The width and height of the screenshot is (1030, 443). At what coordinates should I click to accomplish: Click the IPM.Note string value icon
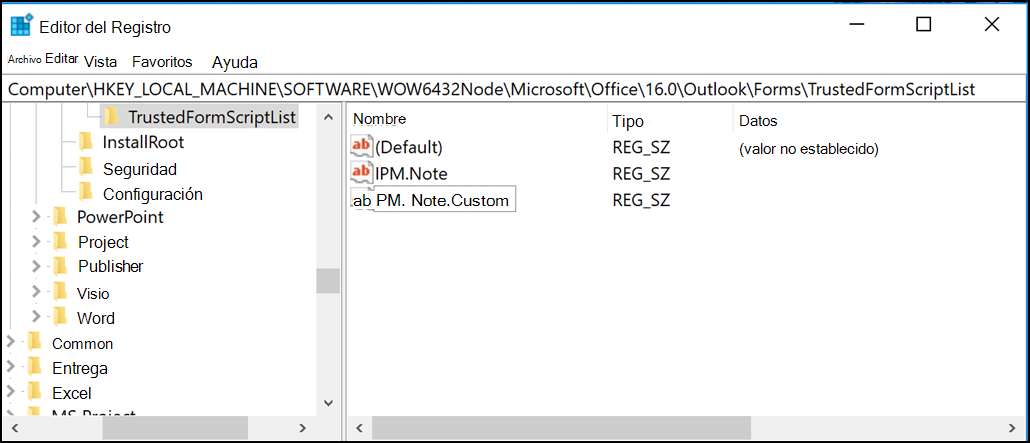[362, 173]
